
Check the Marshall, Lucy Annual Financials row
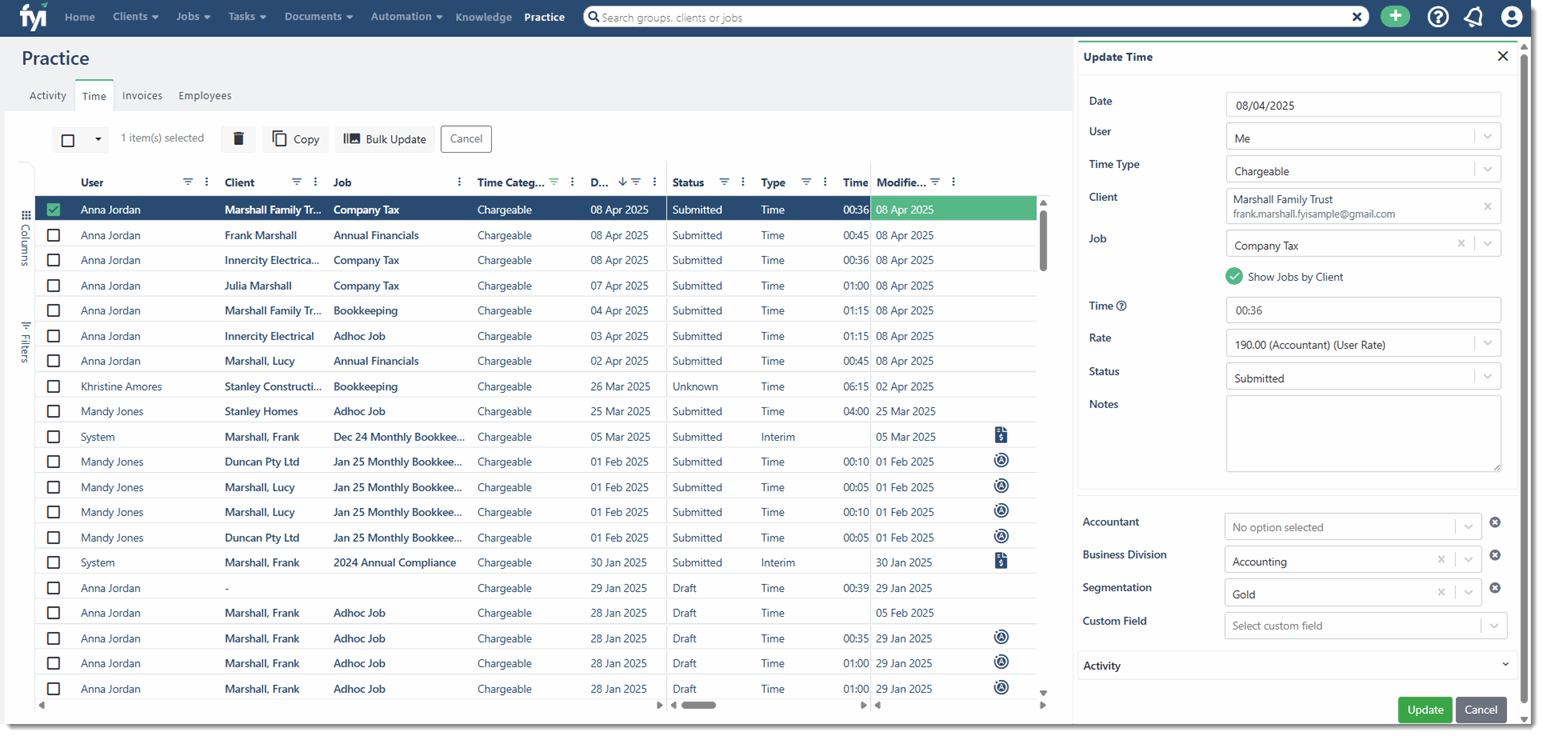(x=53, y=361)
